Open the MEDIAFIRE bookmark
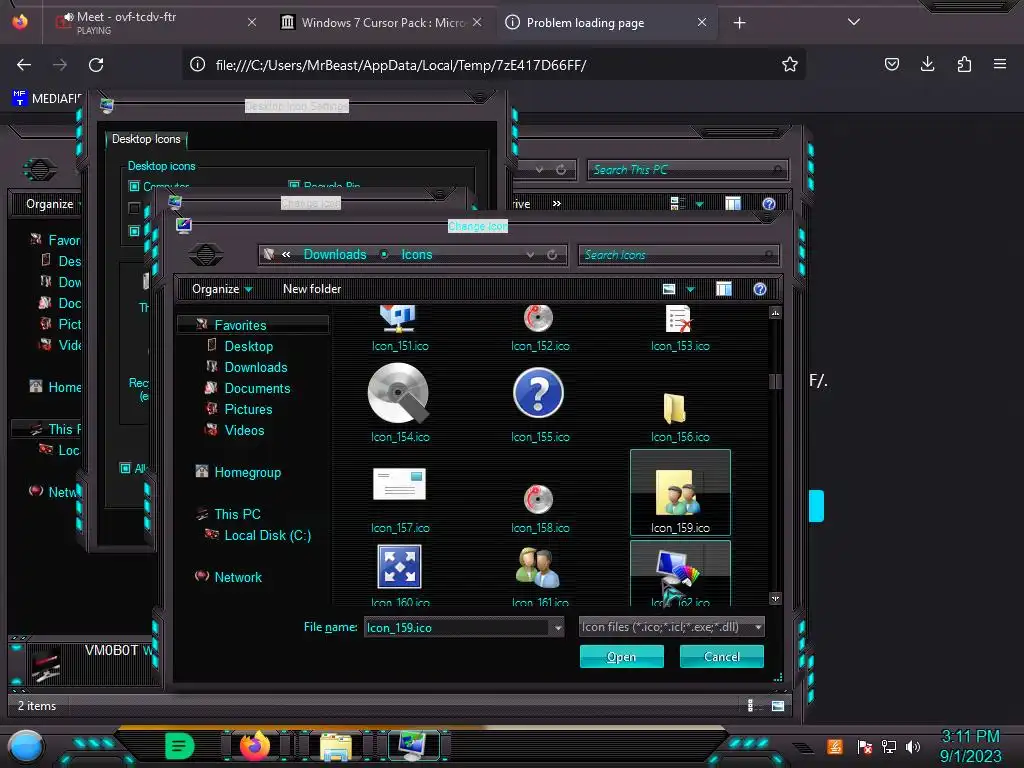Image resolution: width=1024 pixels, height=768 pixels. point(46,98)
